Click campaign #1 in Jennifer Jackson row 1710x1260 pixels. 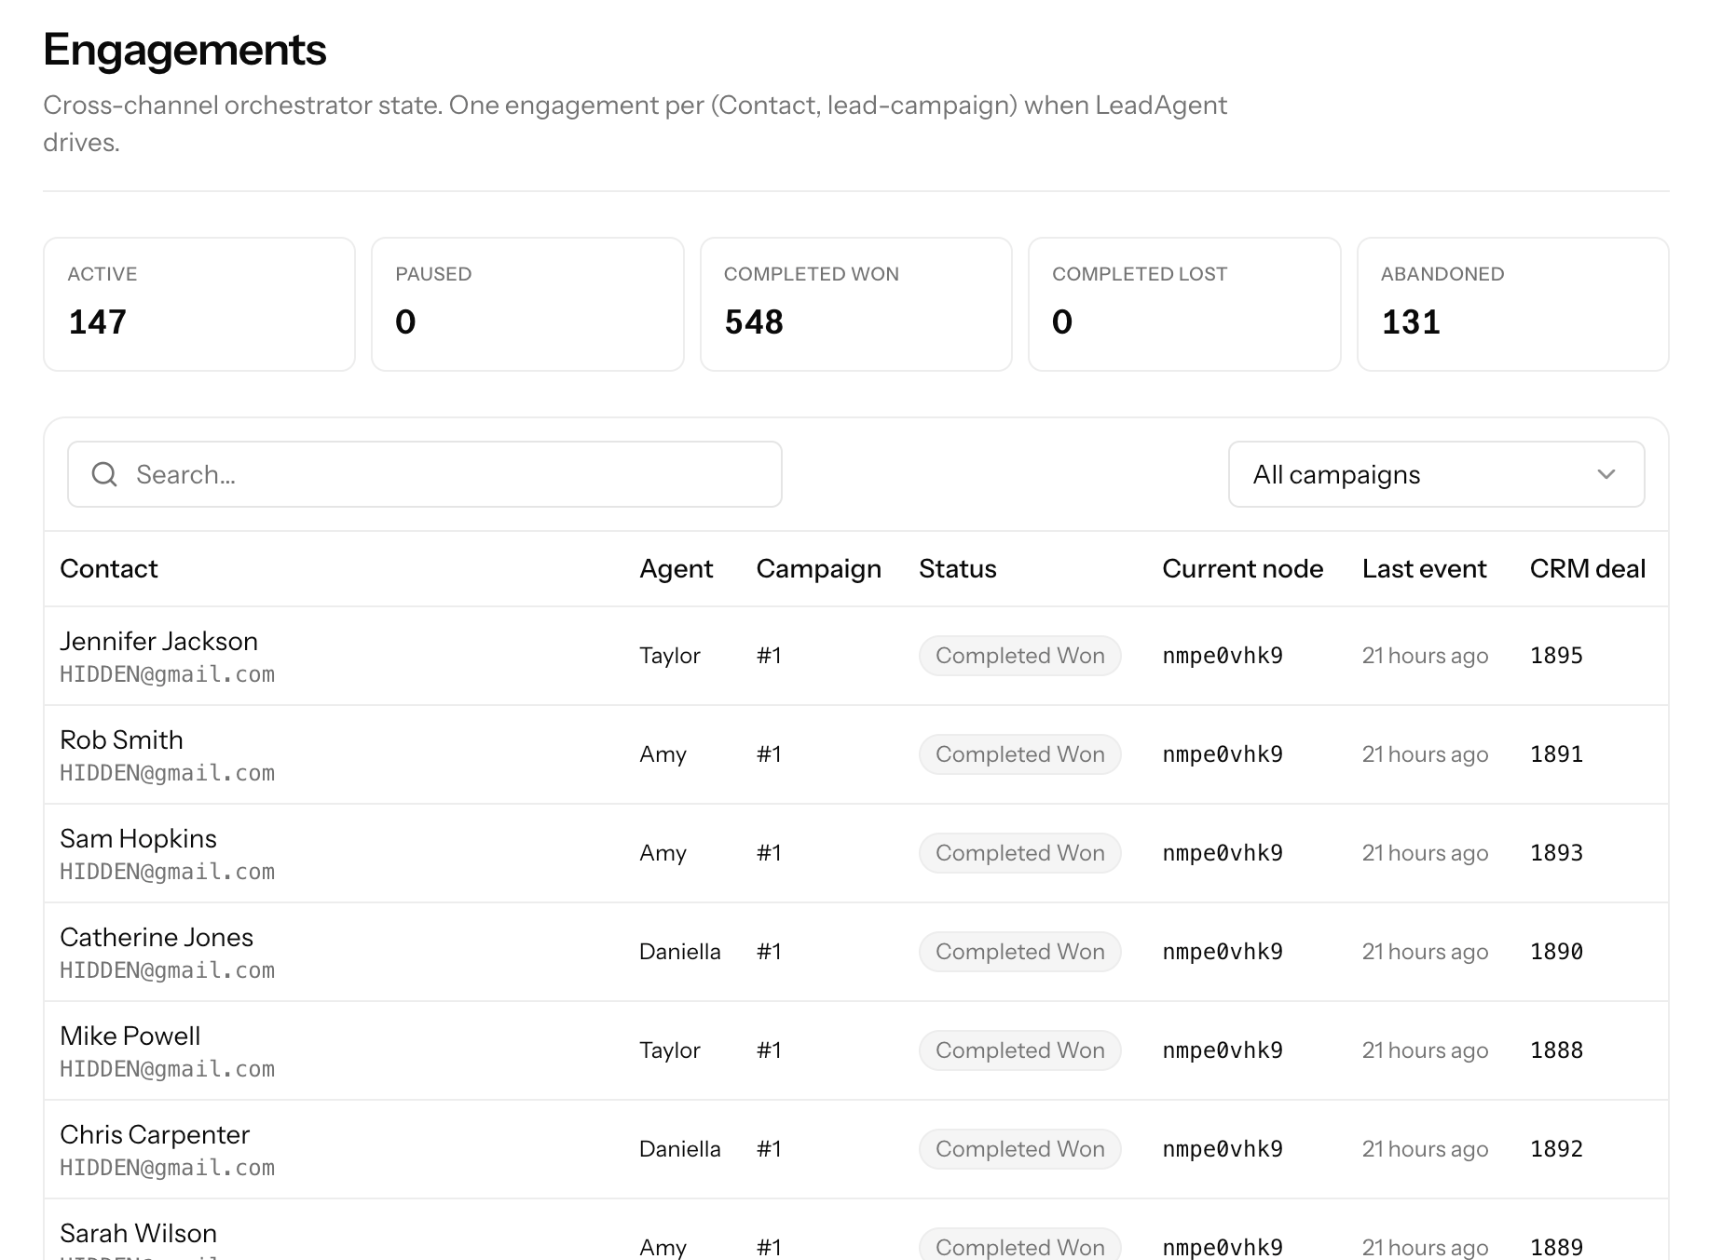(x=768, y=656)
